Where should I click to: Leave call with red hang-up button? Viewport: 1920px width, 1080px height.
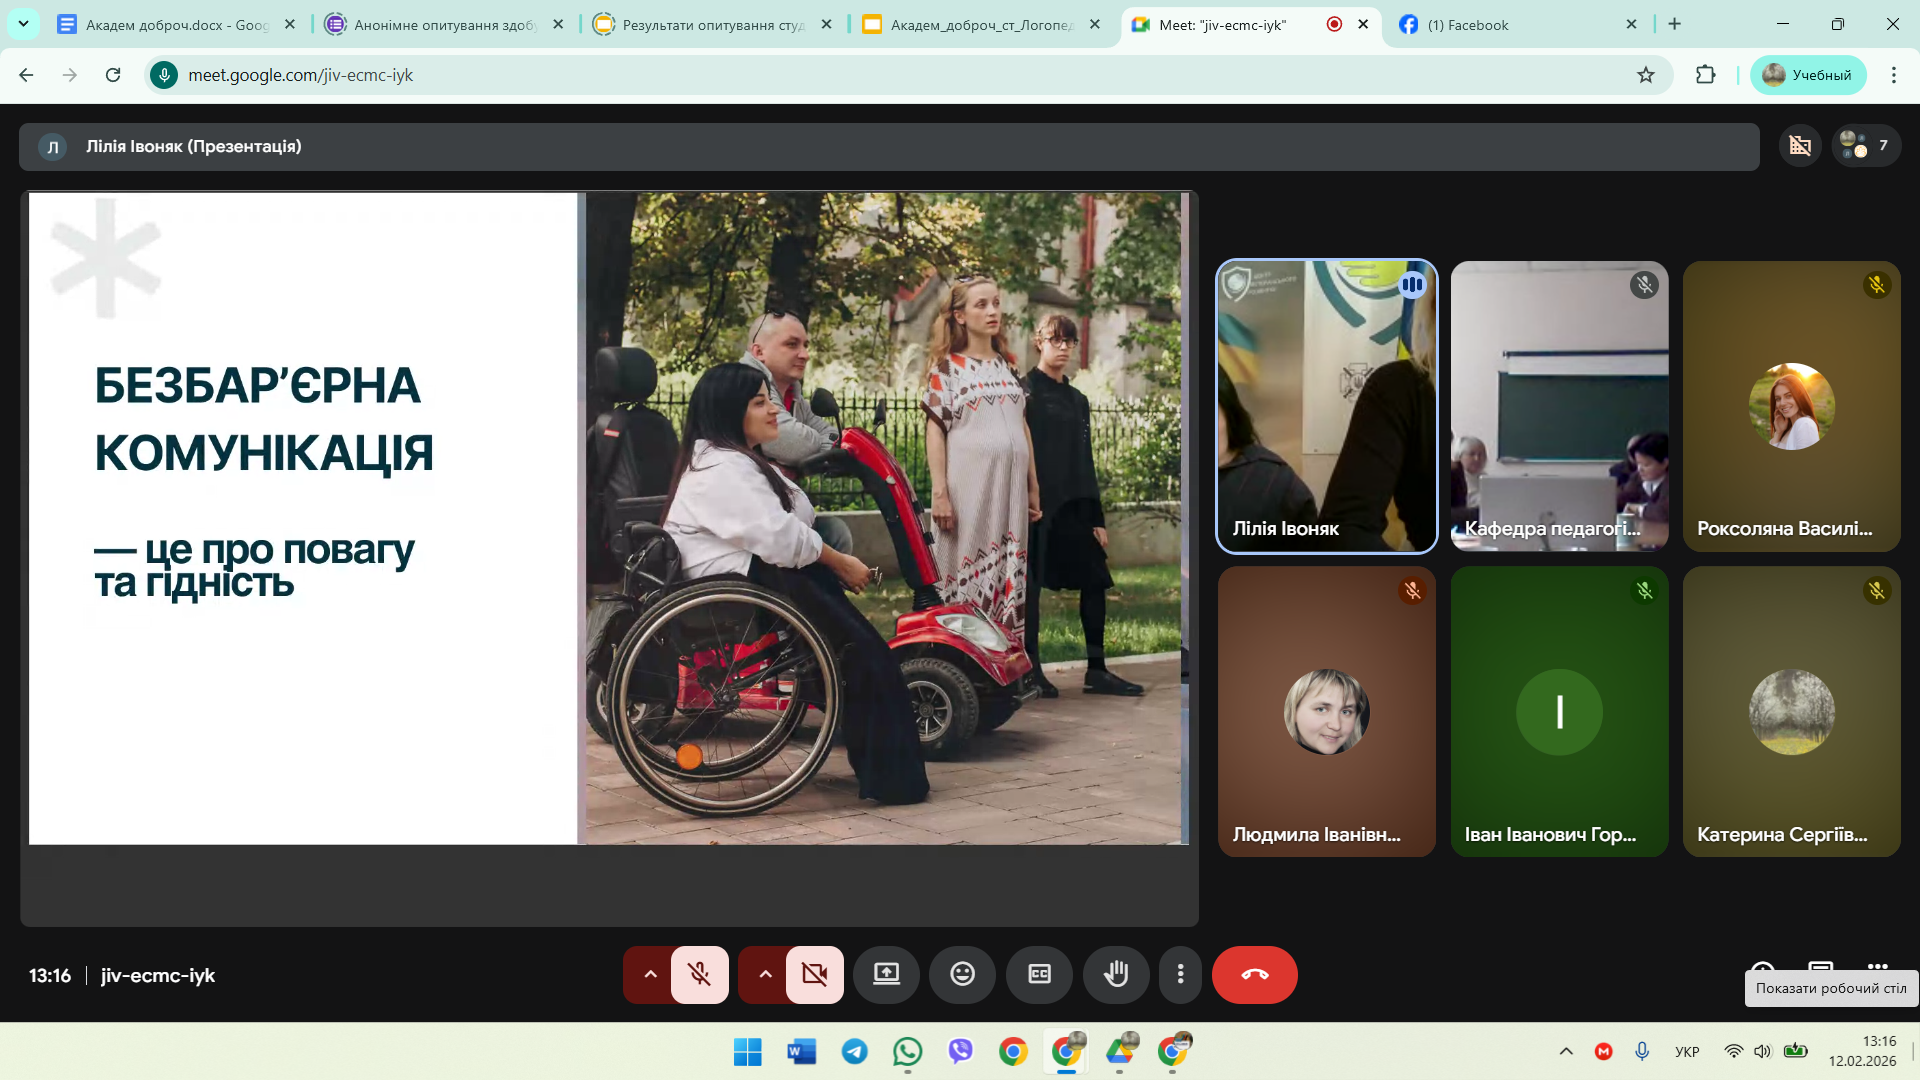point(1254,974)
